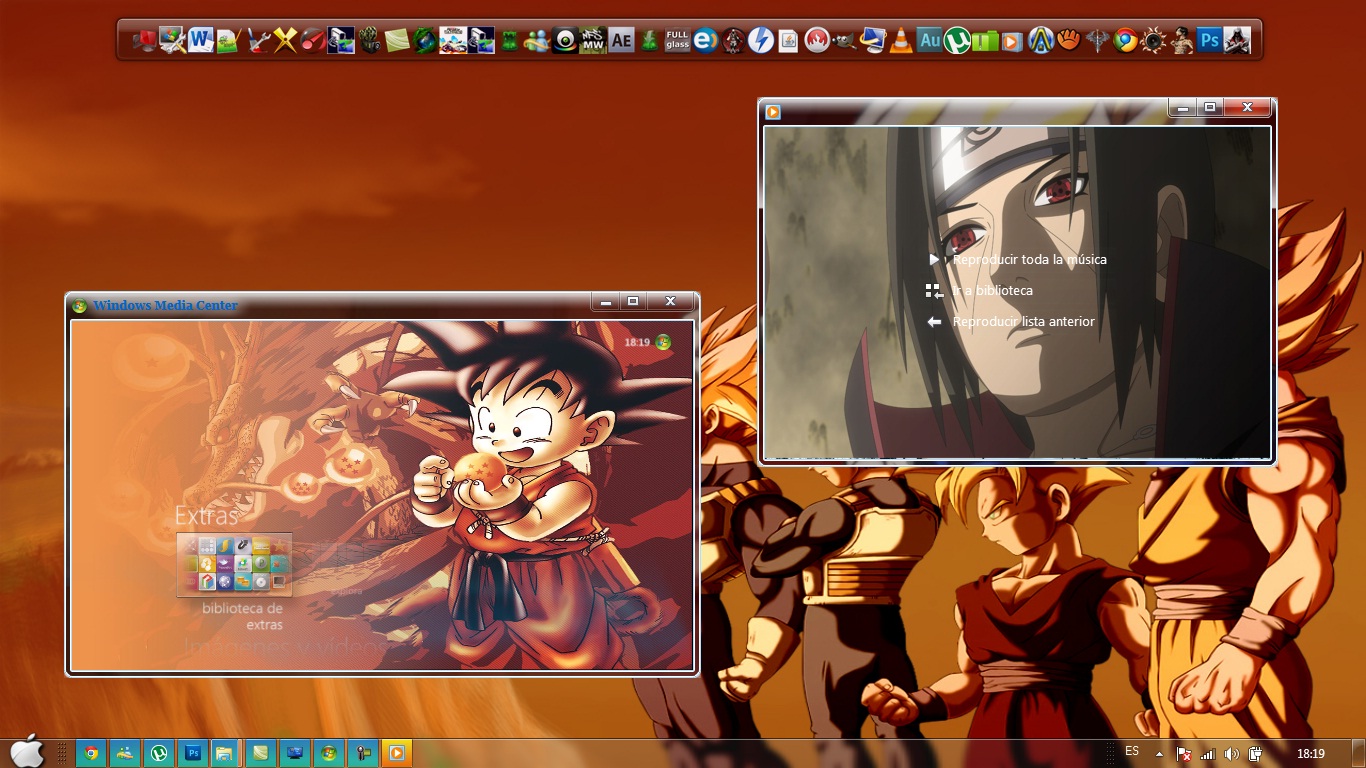Maximize the Windows Media Center window
The height and width of the screenshot is (768, 1366).
pos(632,301)
